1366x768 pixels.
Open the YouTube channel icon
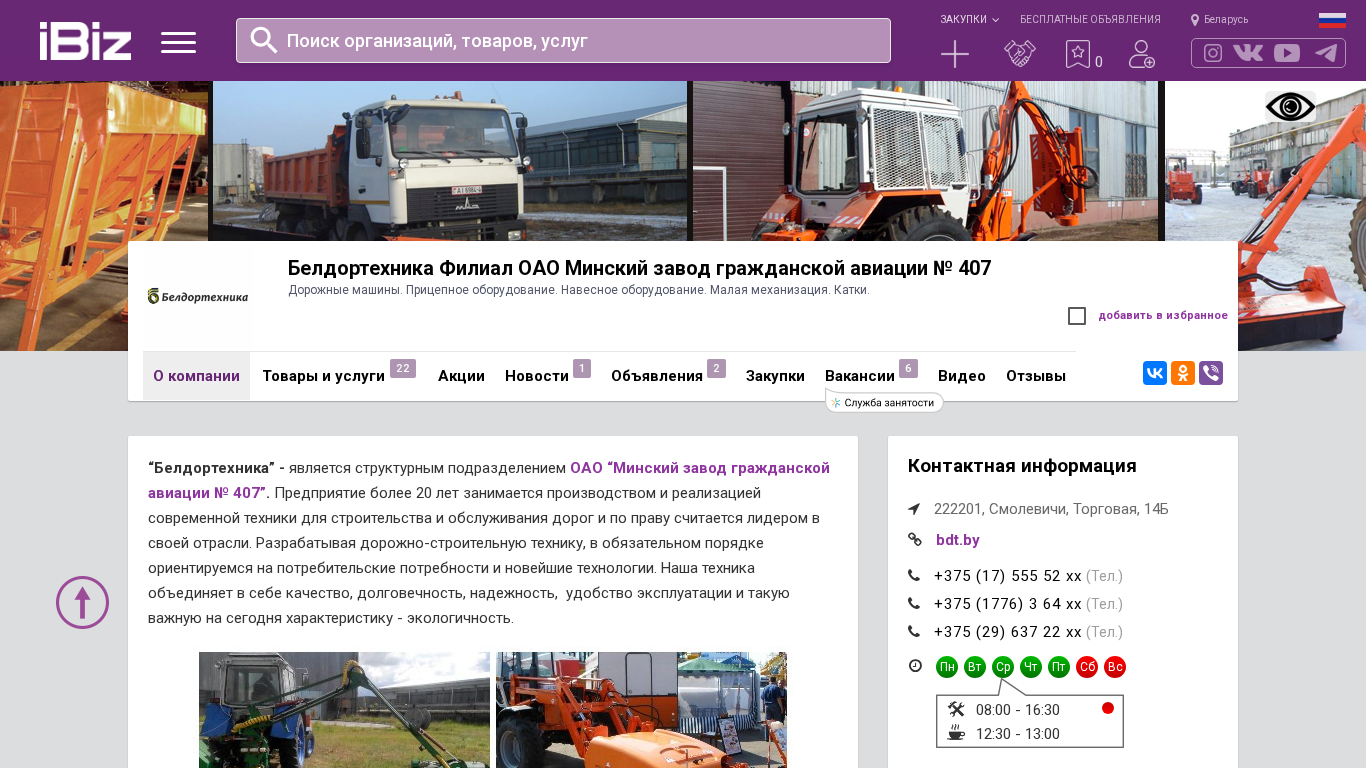point(1287,53)
